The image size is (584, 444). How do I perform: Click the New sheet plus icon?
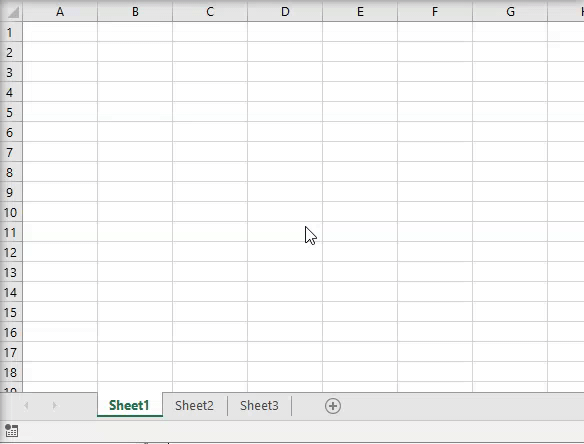(x=333, y=406)
